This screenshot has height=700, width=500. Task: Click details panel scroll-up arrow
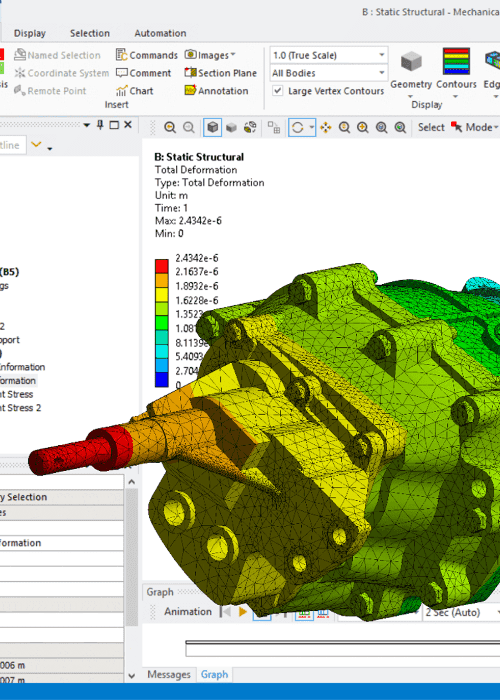[x=131, y=482]
